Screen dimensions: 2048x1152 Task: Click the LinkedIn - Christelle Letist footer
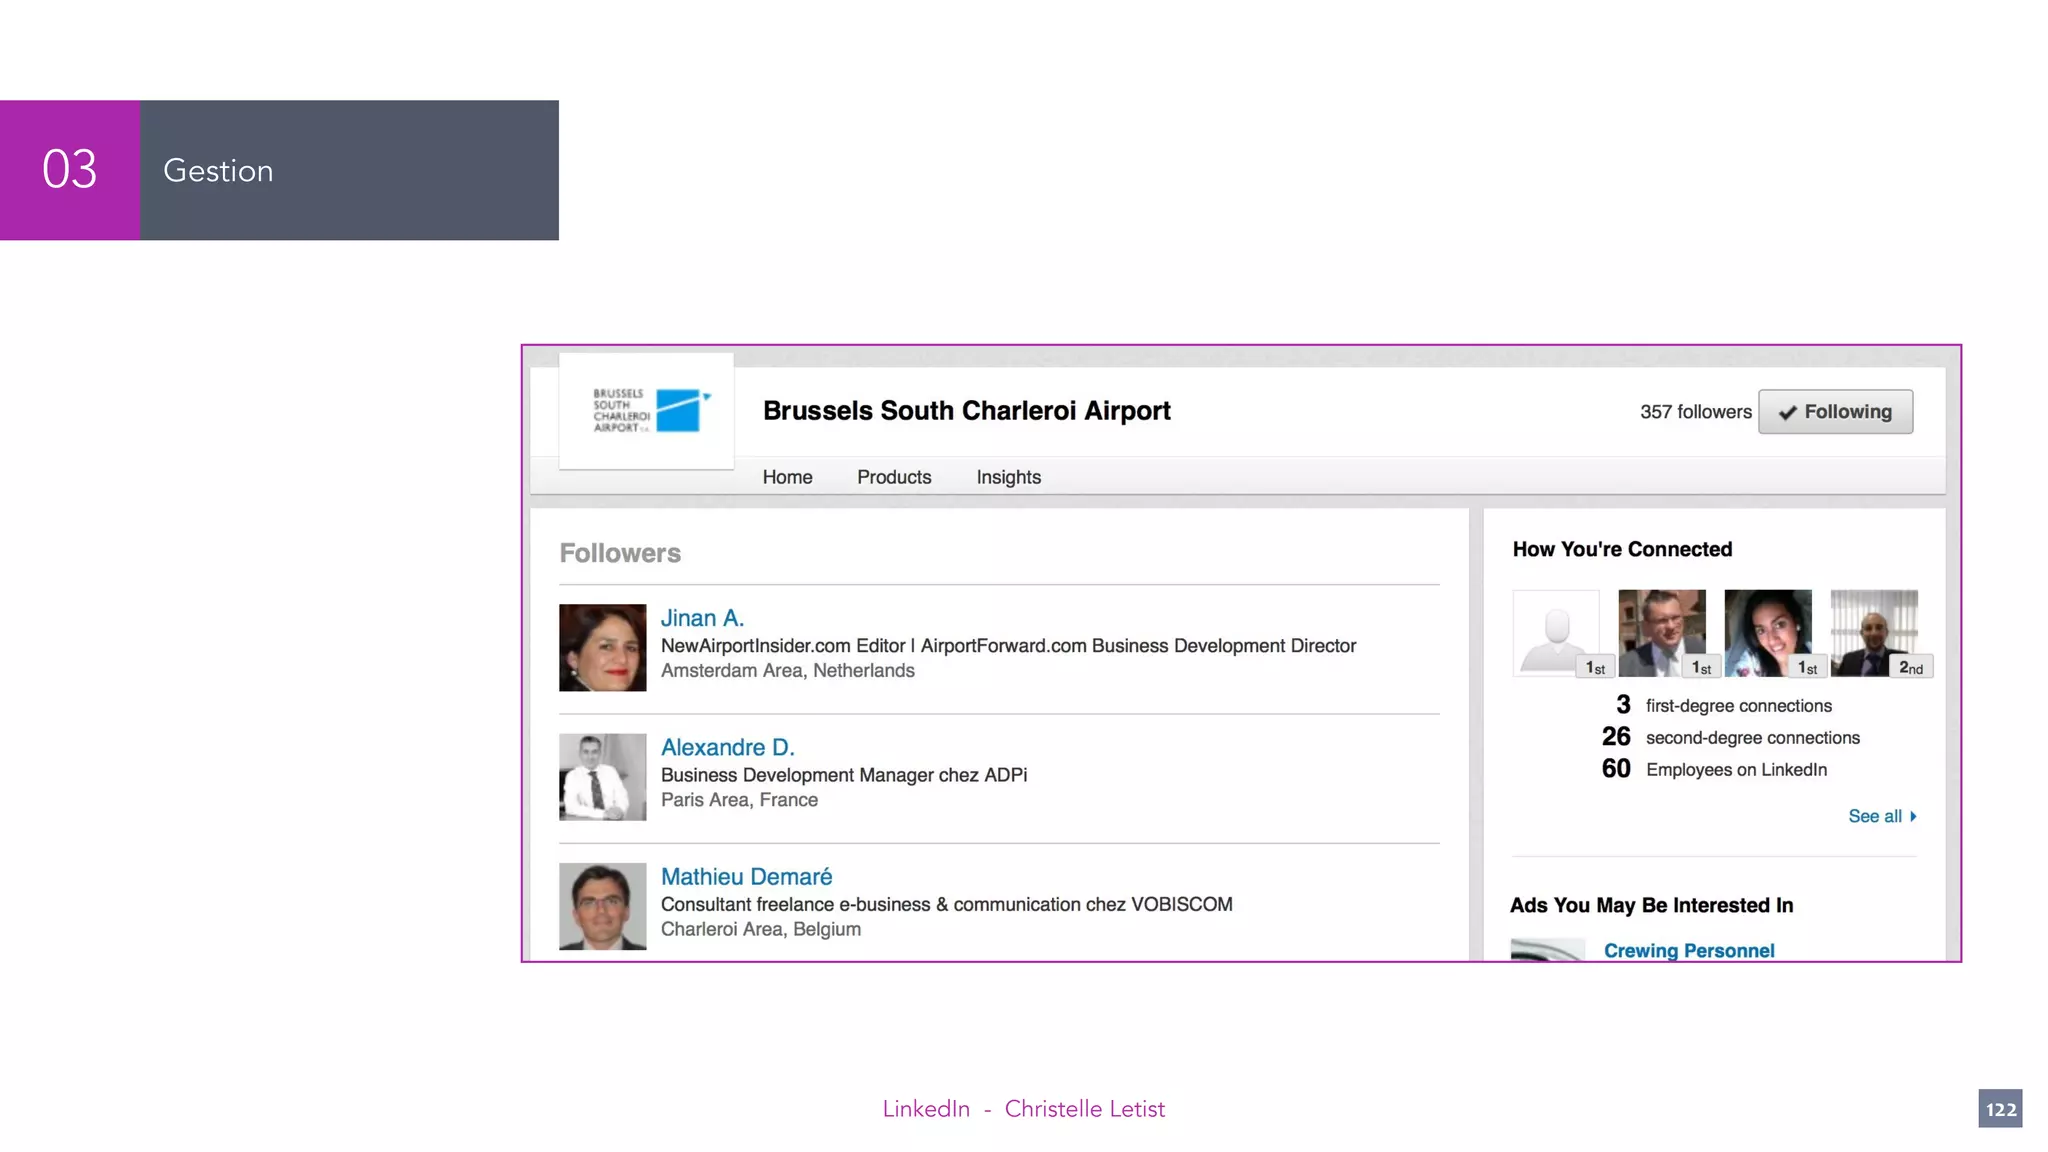coord(1023,1109)
